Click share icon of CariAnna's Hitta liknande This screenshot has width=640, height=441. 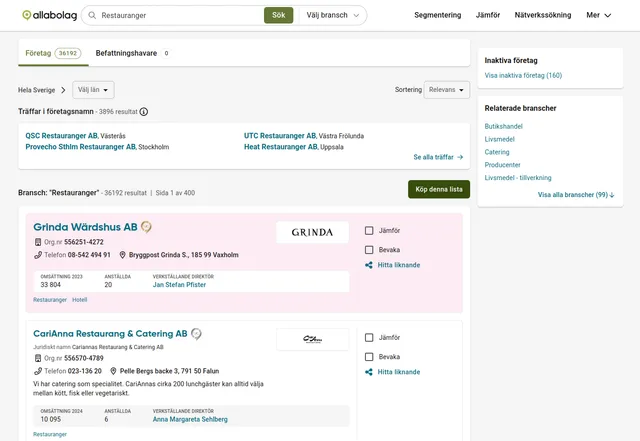click(x=369, y=372)
